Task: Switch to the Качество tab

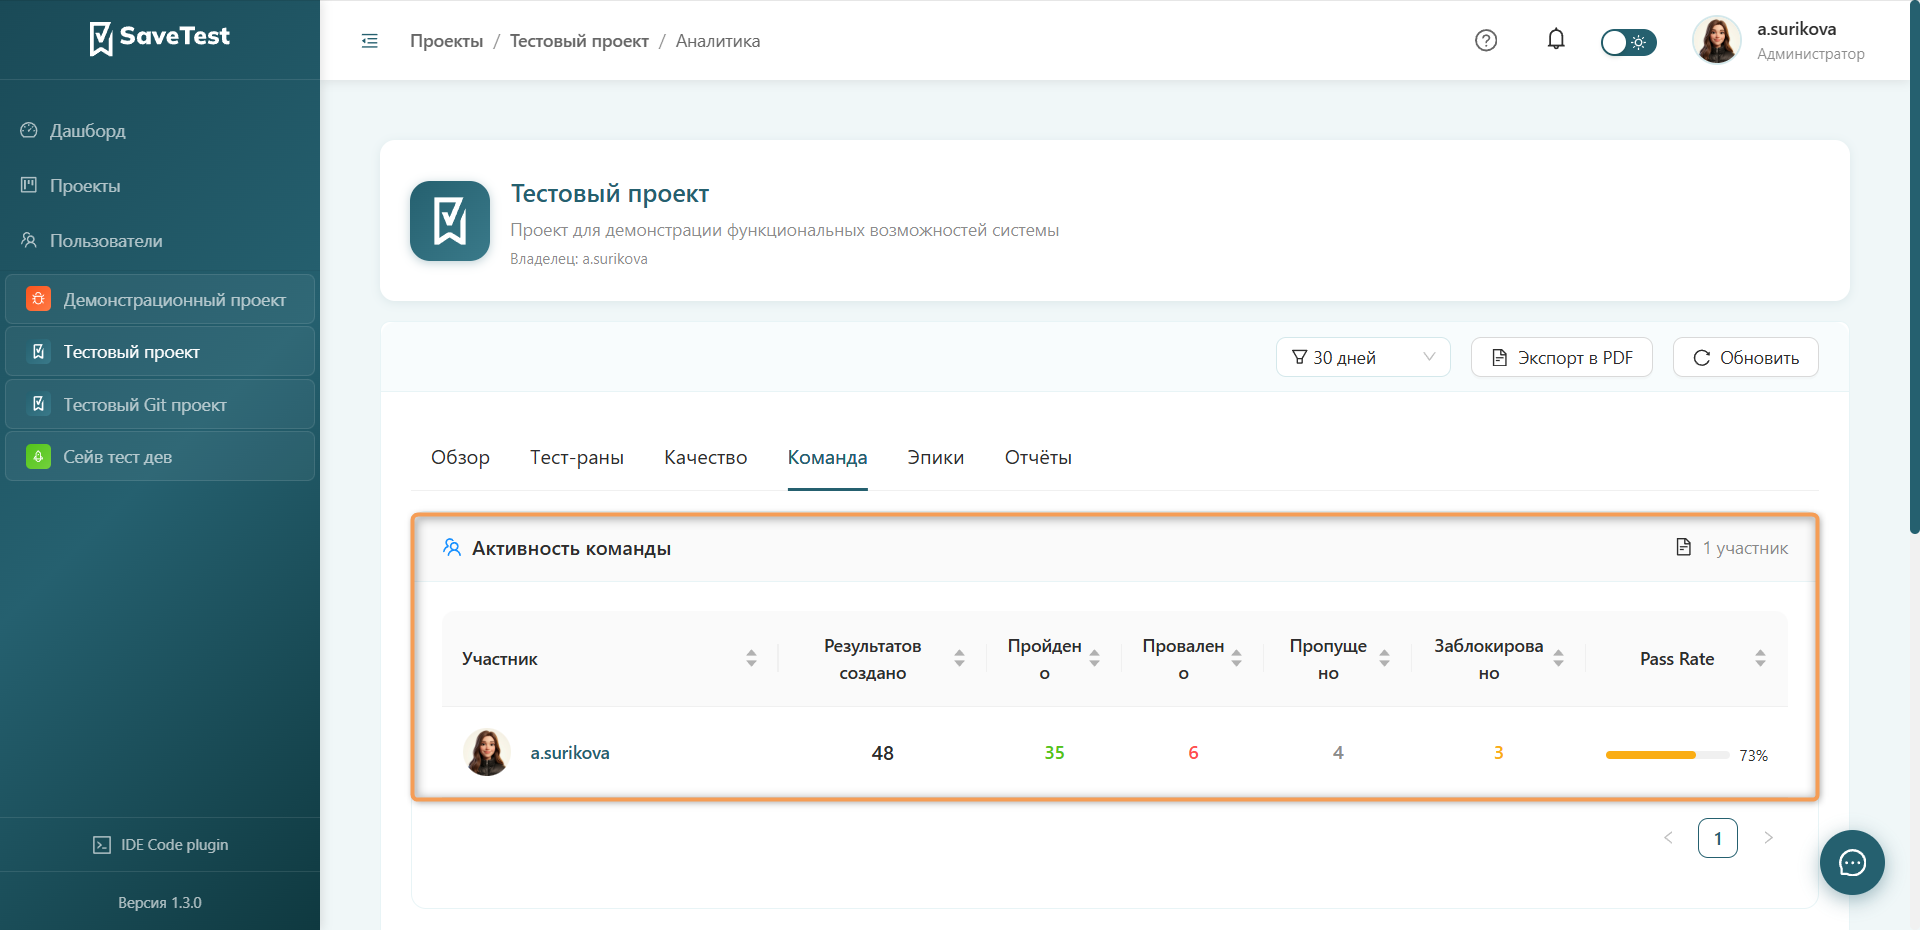Action: 706,457
